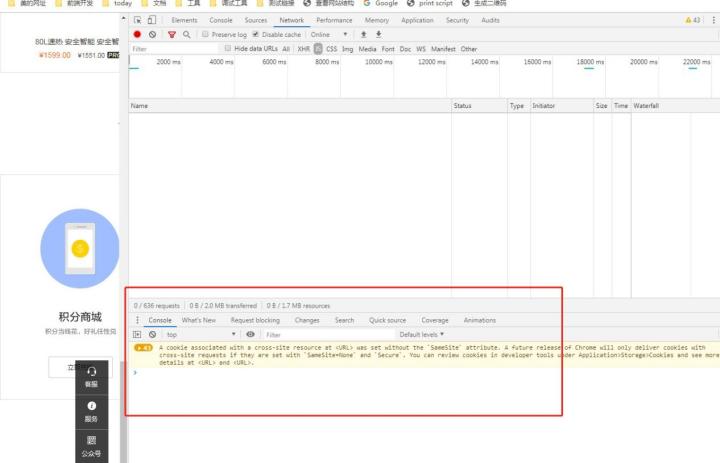Check Hide data URLs option

click(x=228, y=48)
